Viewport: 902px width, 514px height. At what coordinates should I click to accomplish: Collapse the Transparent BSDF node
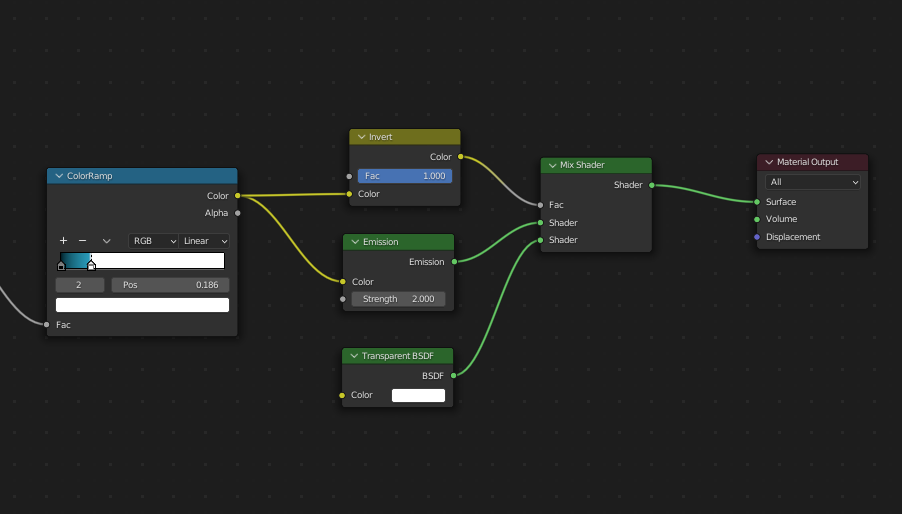click(x=354, y=356)
